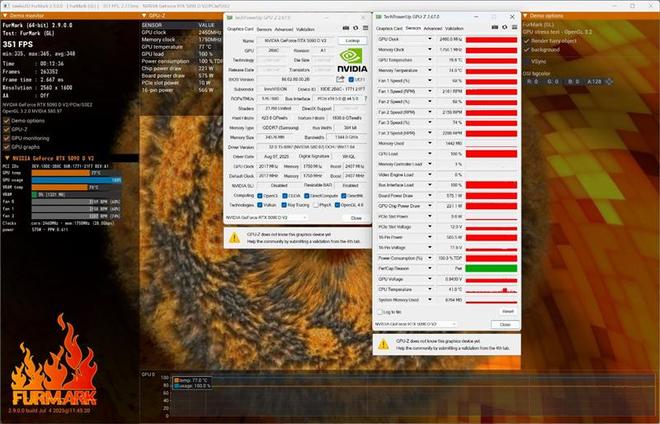Viewport: 660px width, 424px height.
Task: Open the hamburger menu in GPU-Z Sensors window
Action: pyautogui.click(x=514, y=27)
